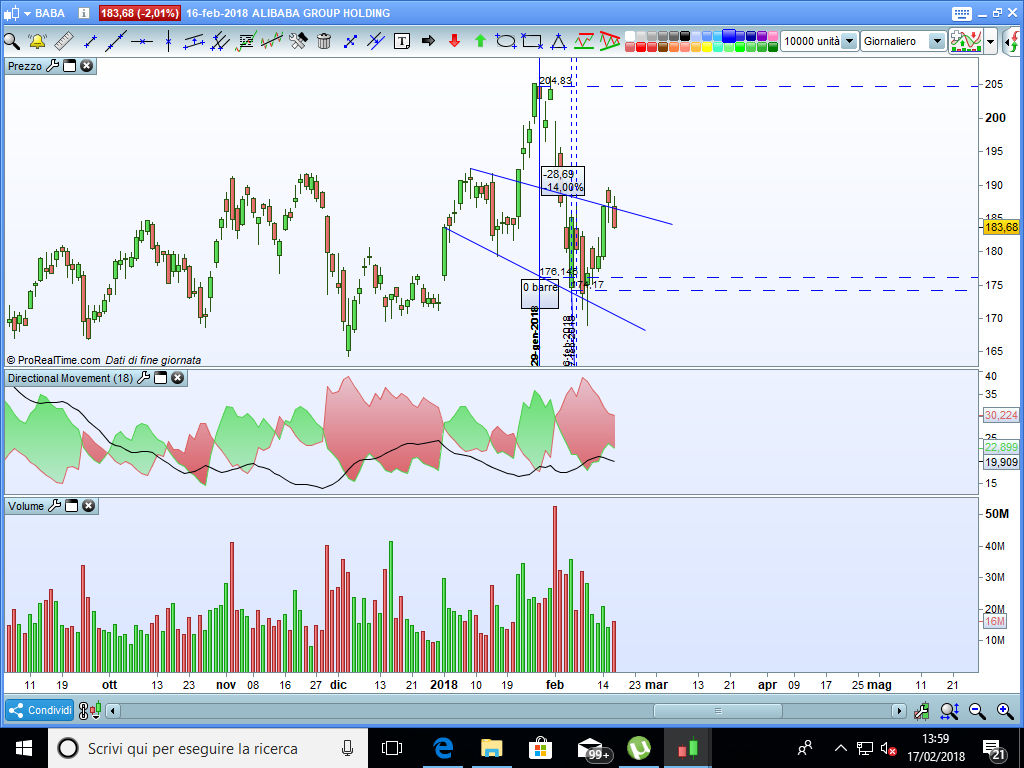Select the short segment drawing tool
This screenshot has height=768, width=1024.
pyautogui.click(x=90, y=41)
